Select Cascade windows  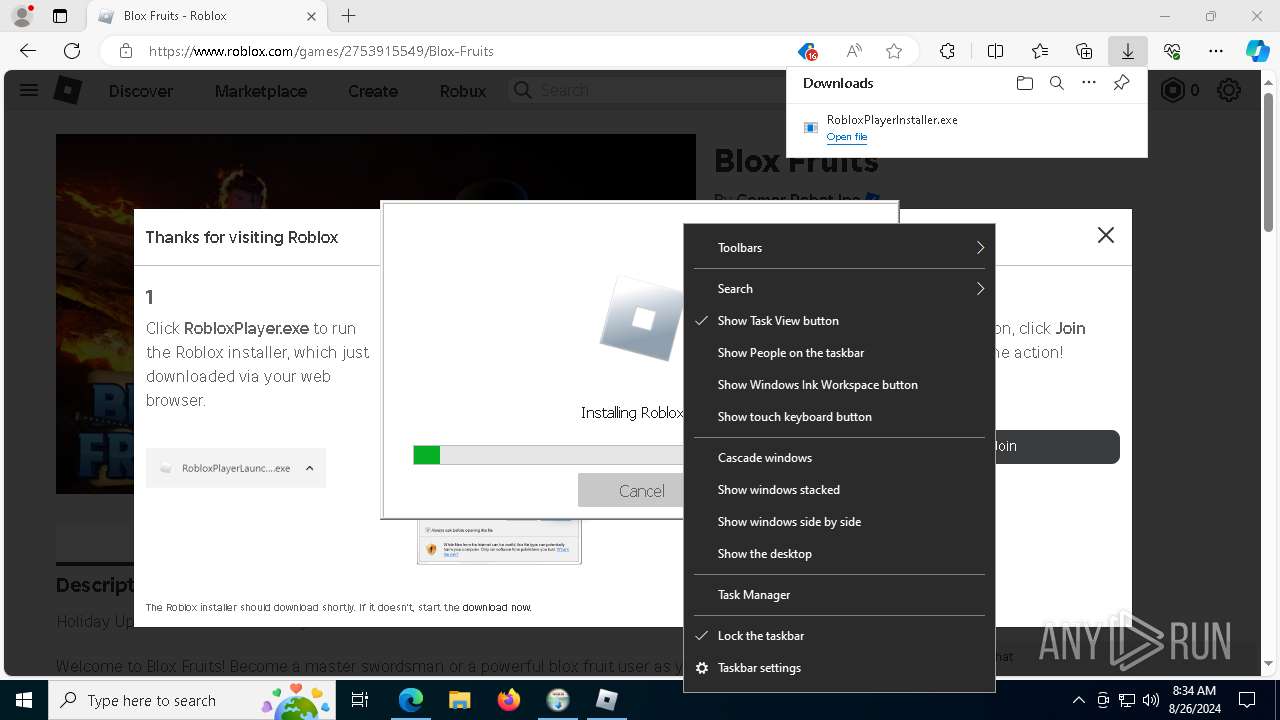click(839, 458)
